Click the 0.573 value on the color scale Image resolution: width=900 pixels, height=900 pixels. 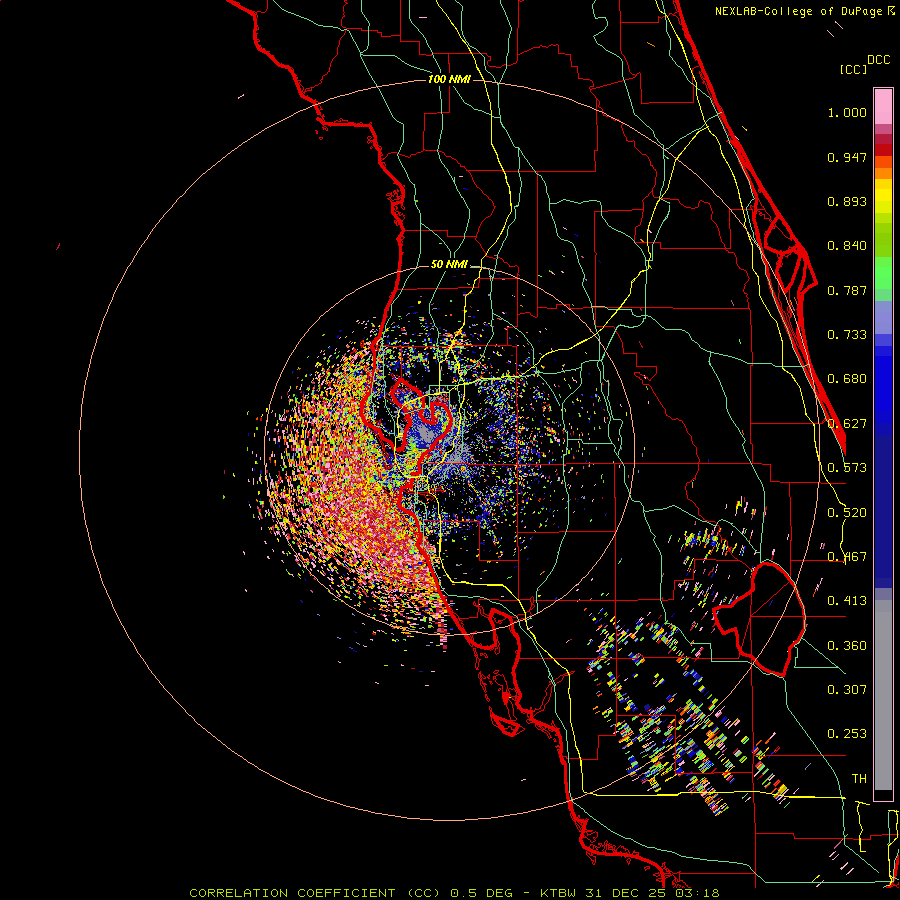point(847,468)
